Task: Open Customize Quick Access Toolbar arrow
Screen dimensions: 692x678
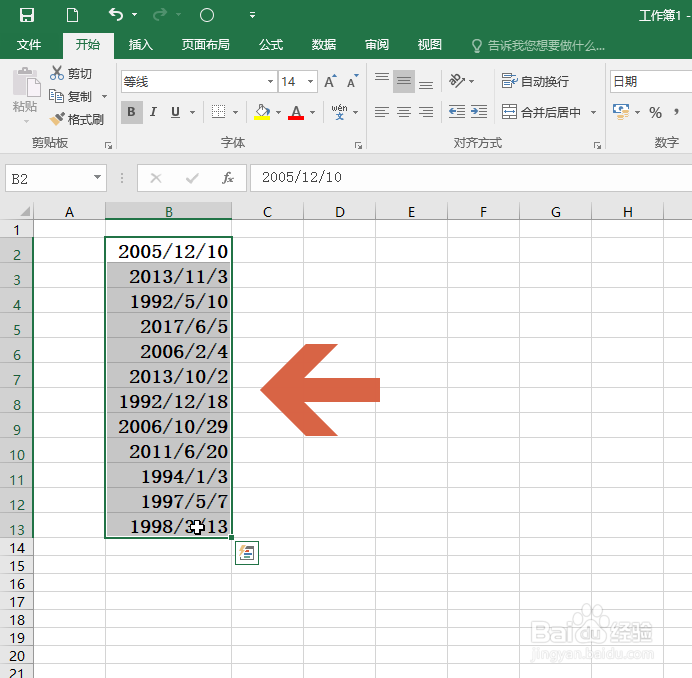Action: coord(252,15)
